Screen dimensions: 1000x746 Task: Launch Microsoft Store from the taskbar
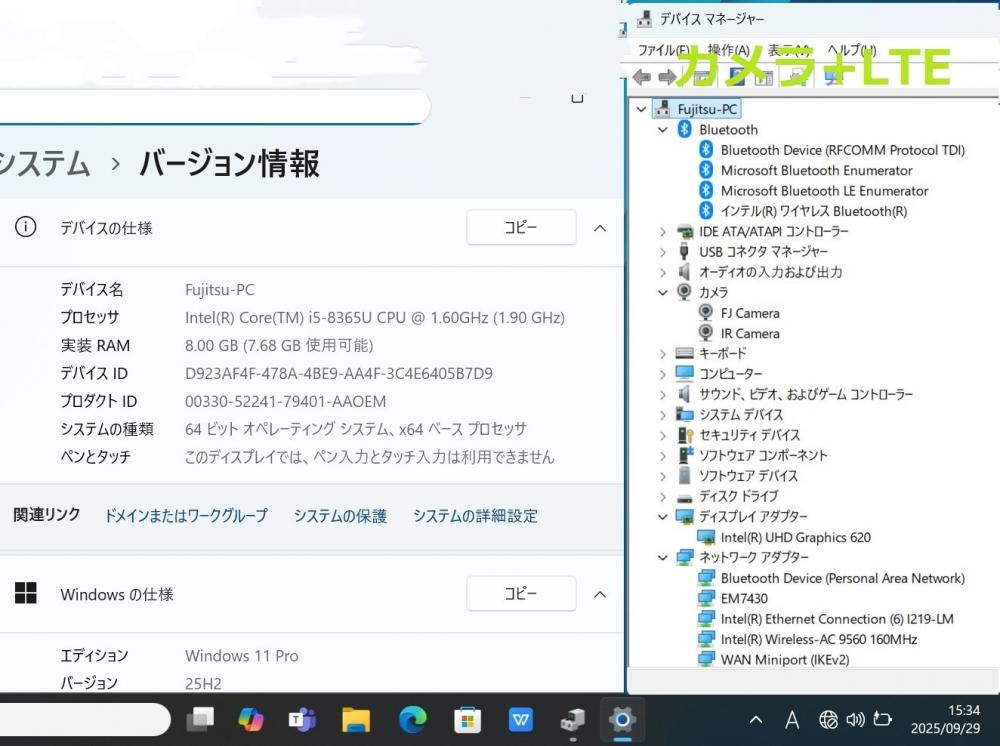(x=466, y=719)
